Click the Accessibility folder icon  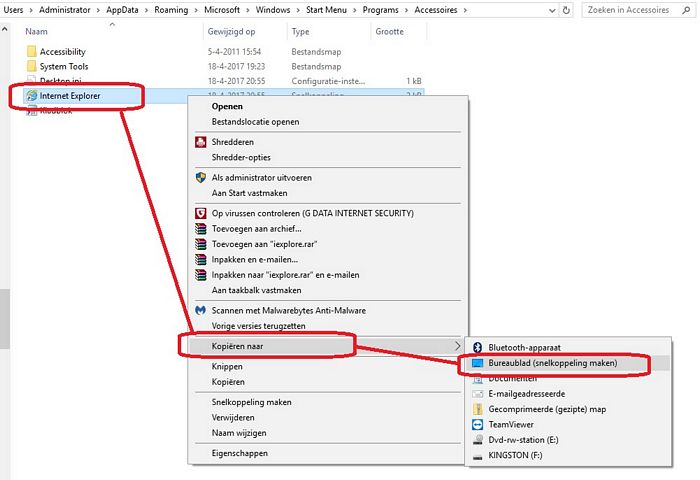(x=31, y=51)
